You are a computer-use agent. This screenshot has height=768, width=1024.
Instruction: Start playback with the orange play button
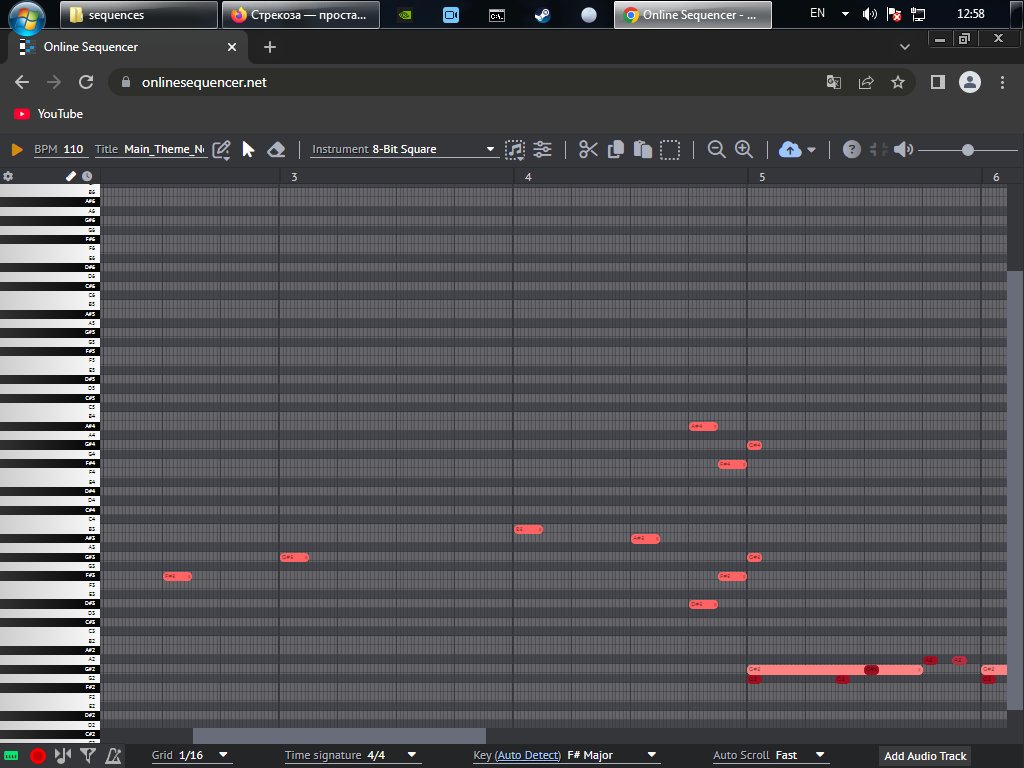17,150
